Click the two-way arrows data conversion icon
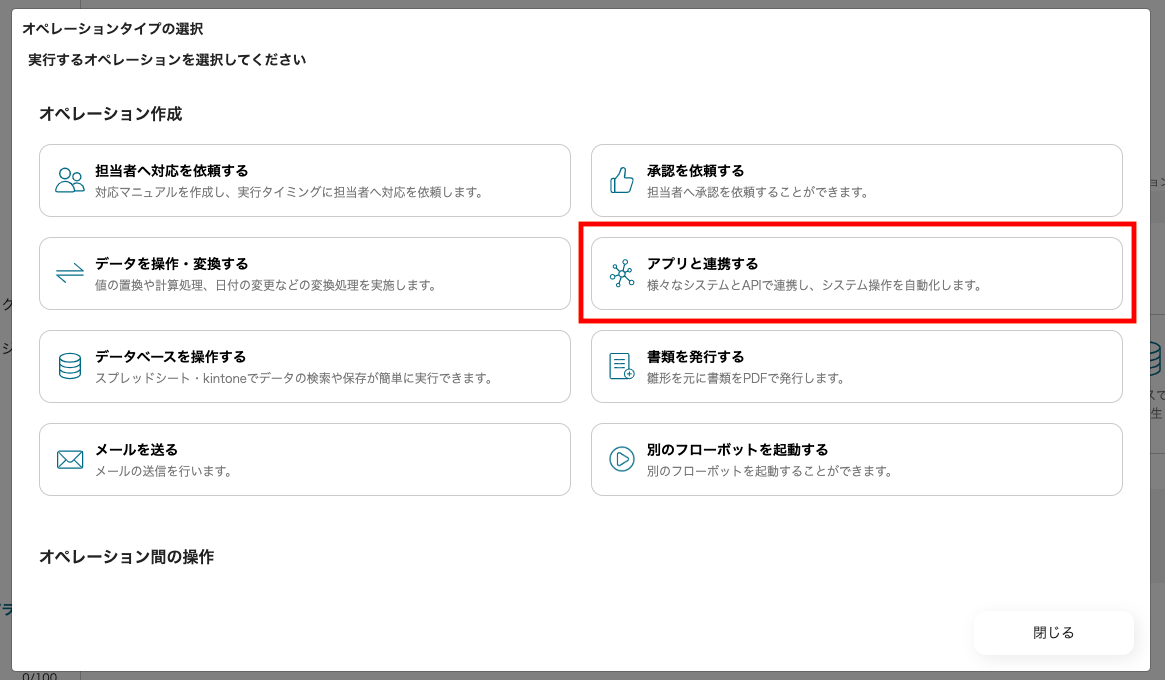 coord(70,274)
